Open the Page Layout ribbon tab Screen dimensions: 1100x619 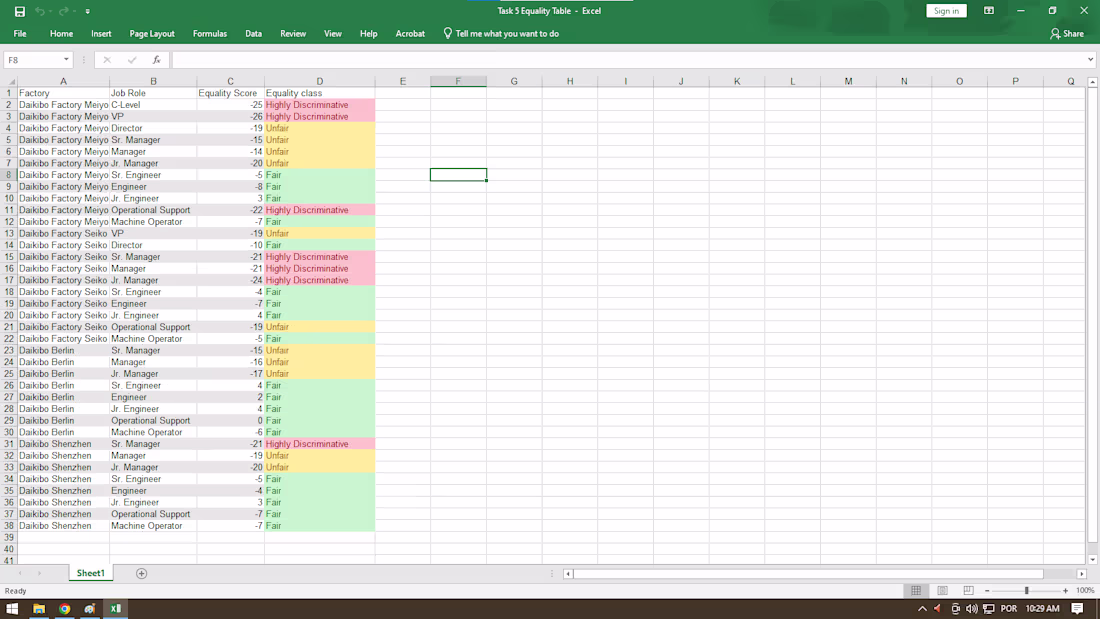coord(152,34)
